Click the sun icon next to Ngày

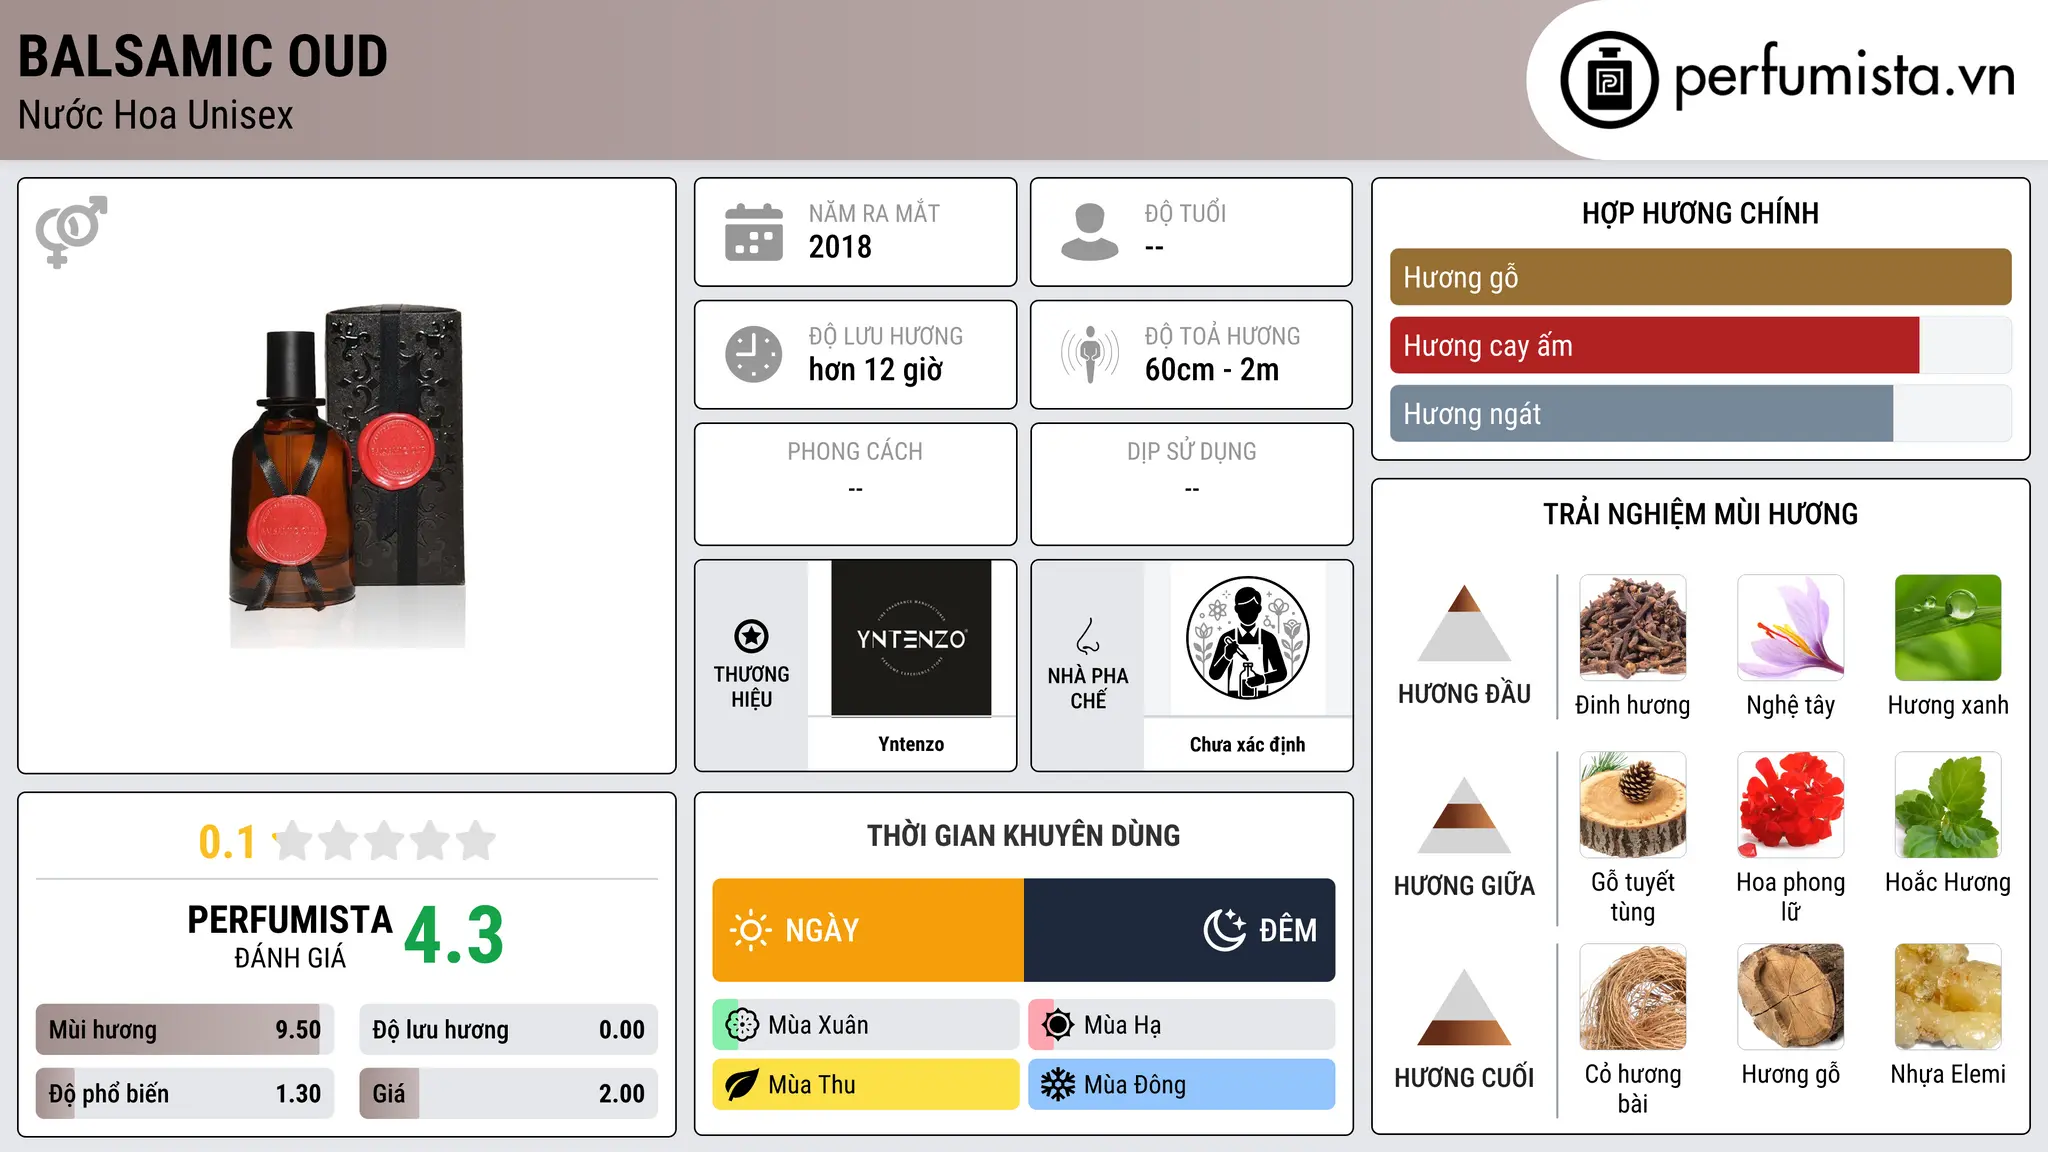(751, 930)
